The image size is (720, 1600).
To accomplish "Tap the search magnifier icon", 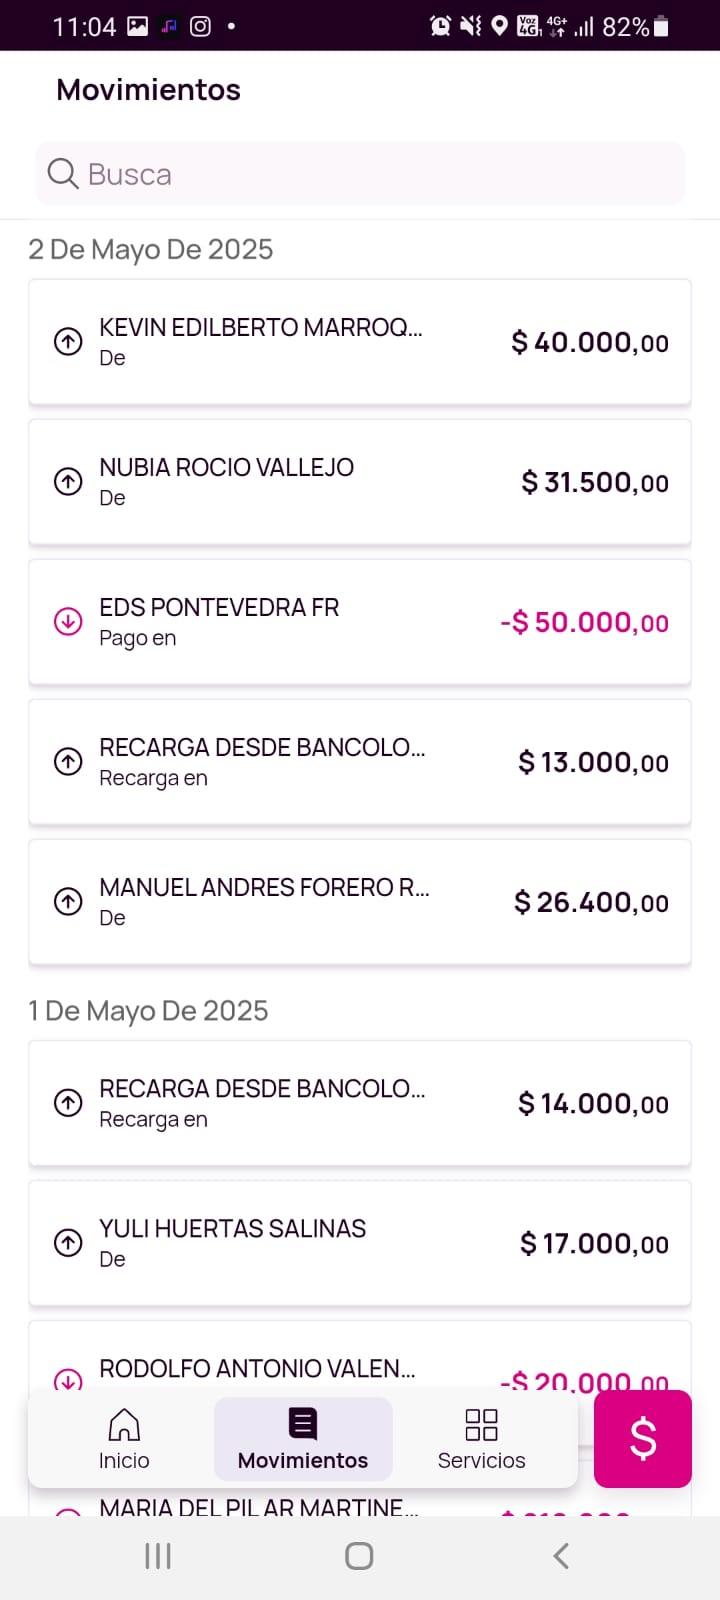I will click(63, 174).
